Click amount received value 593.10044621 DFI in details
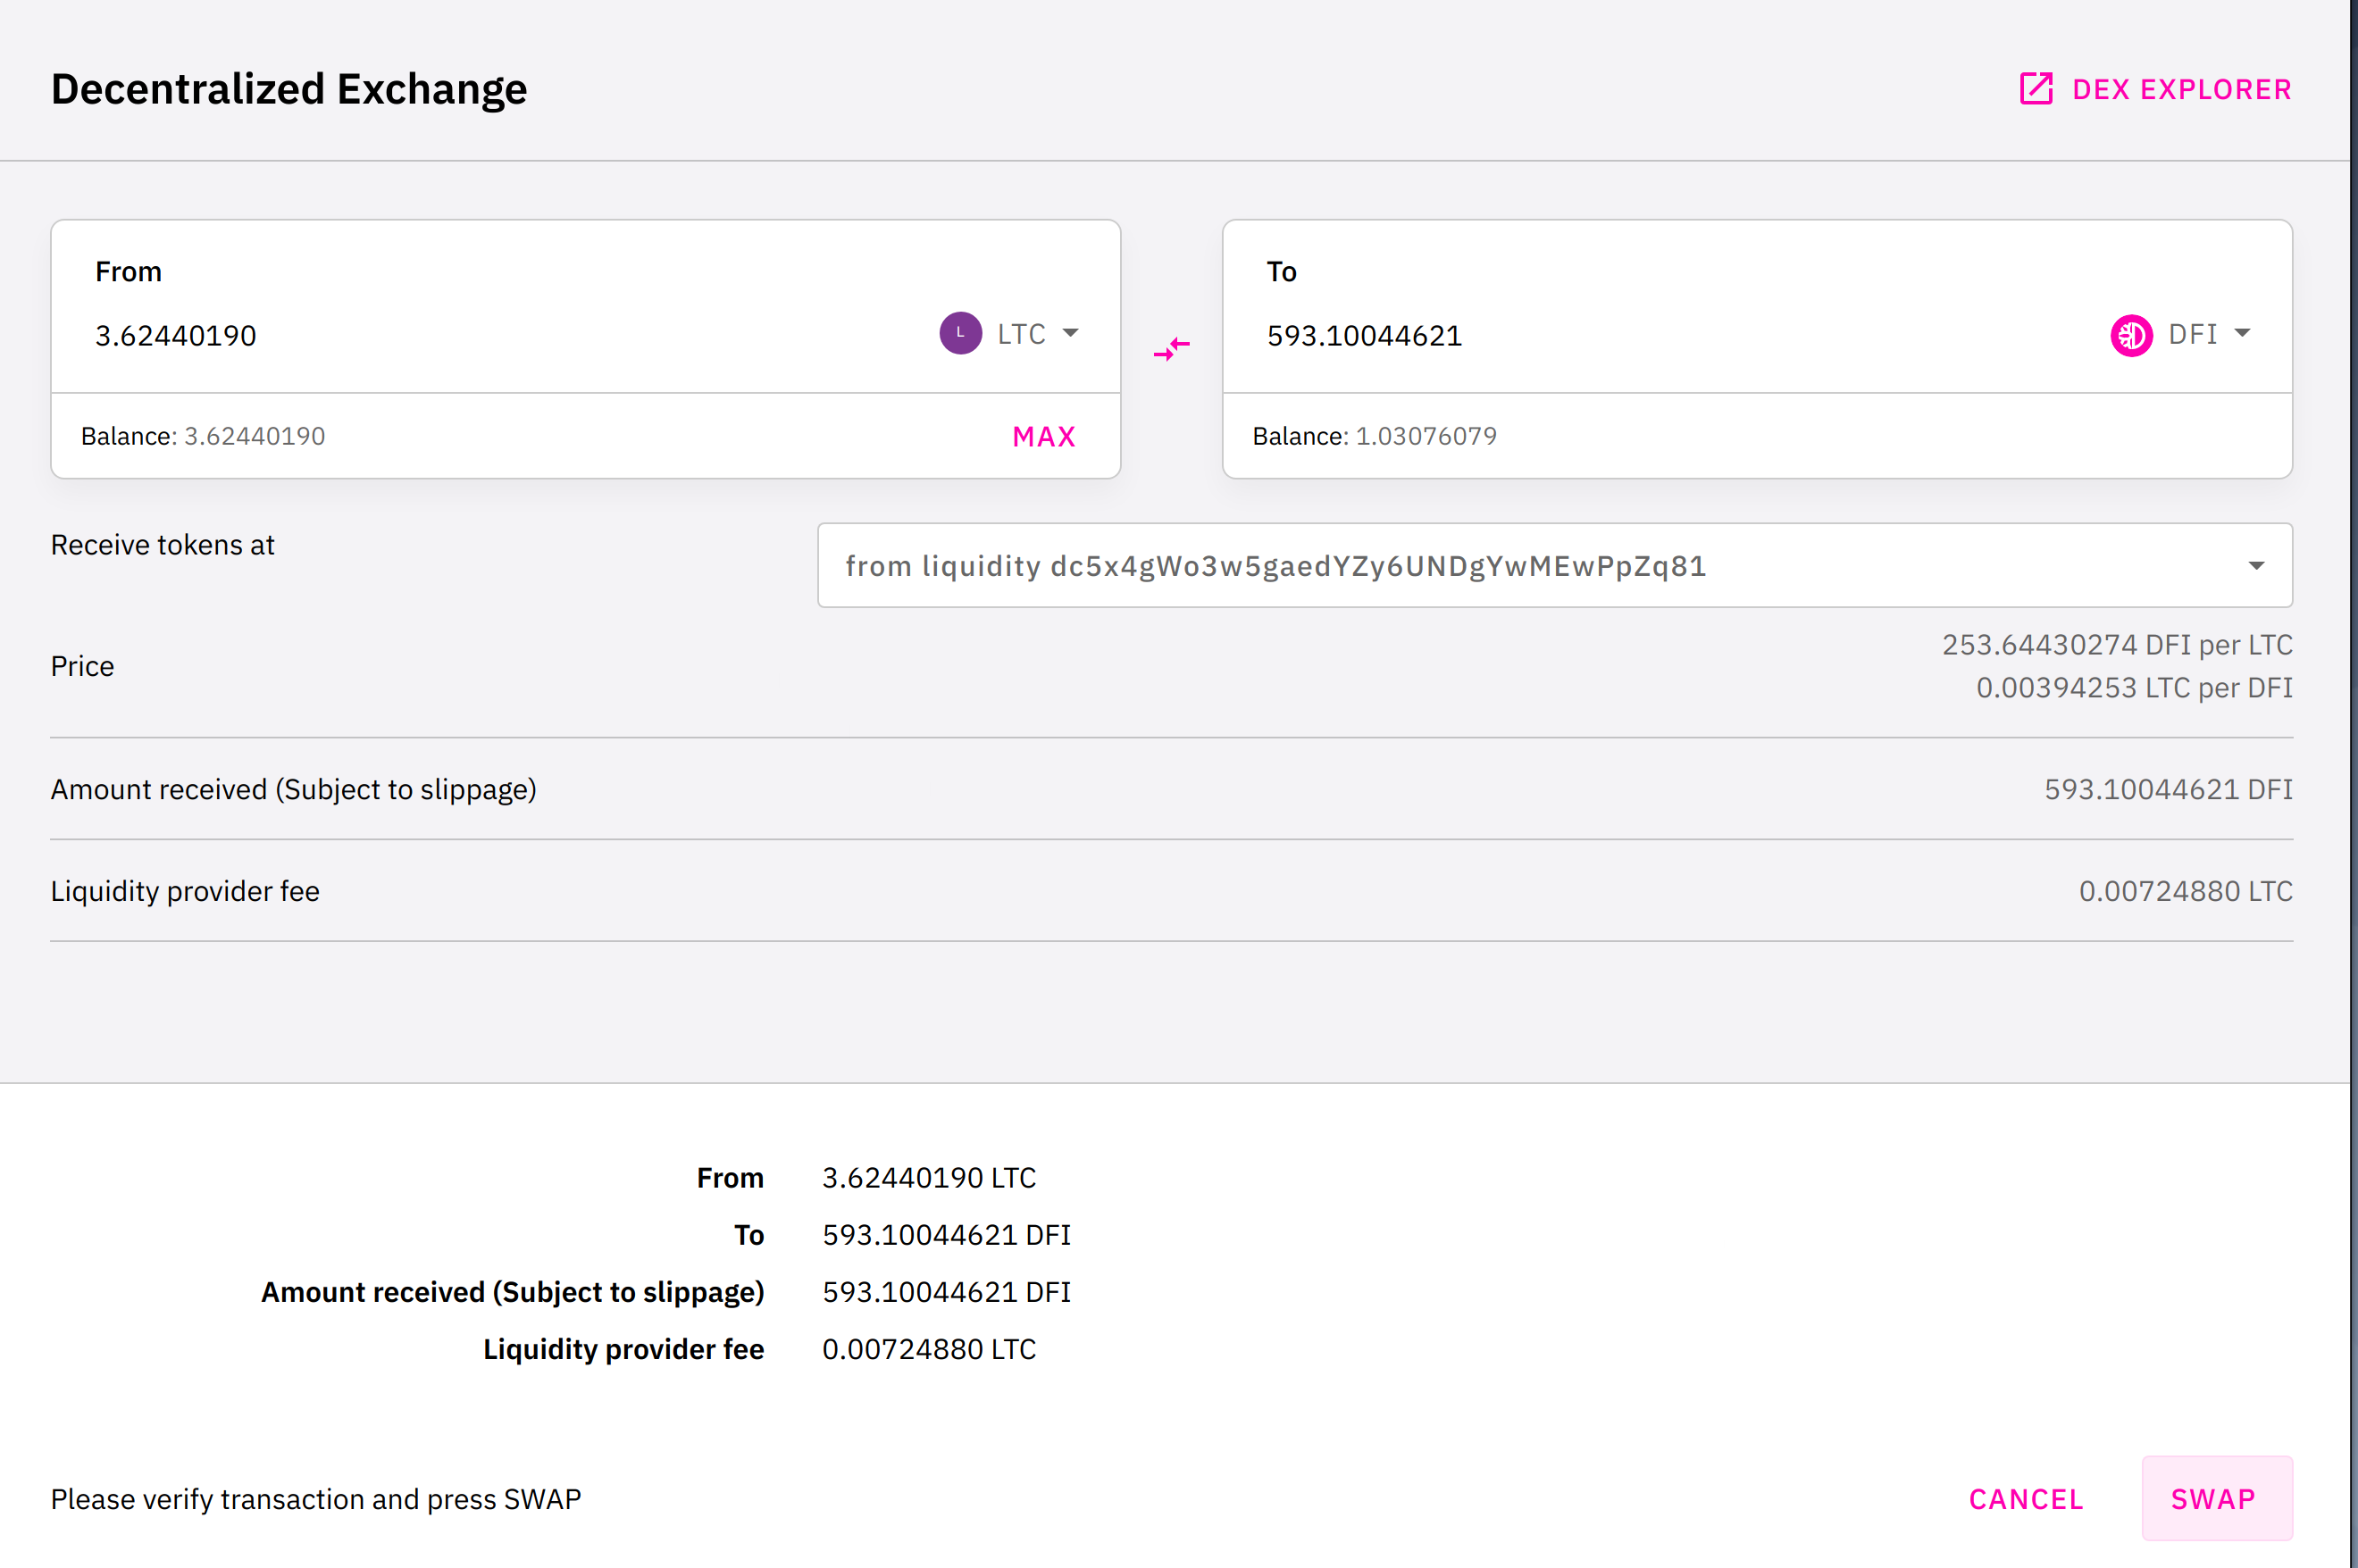 point(2168,789)
